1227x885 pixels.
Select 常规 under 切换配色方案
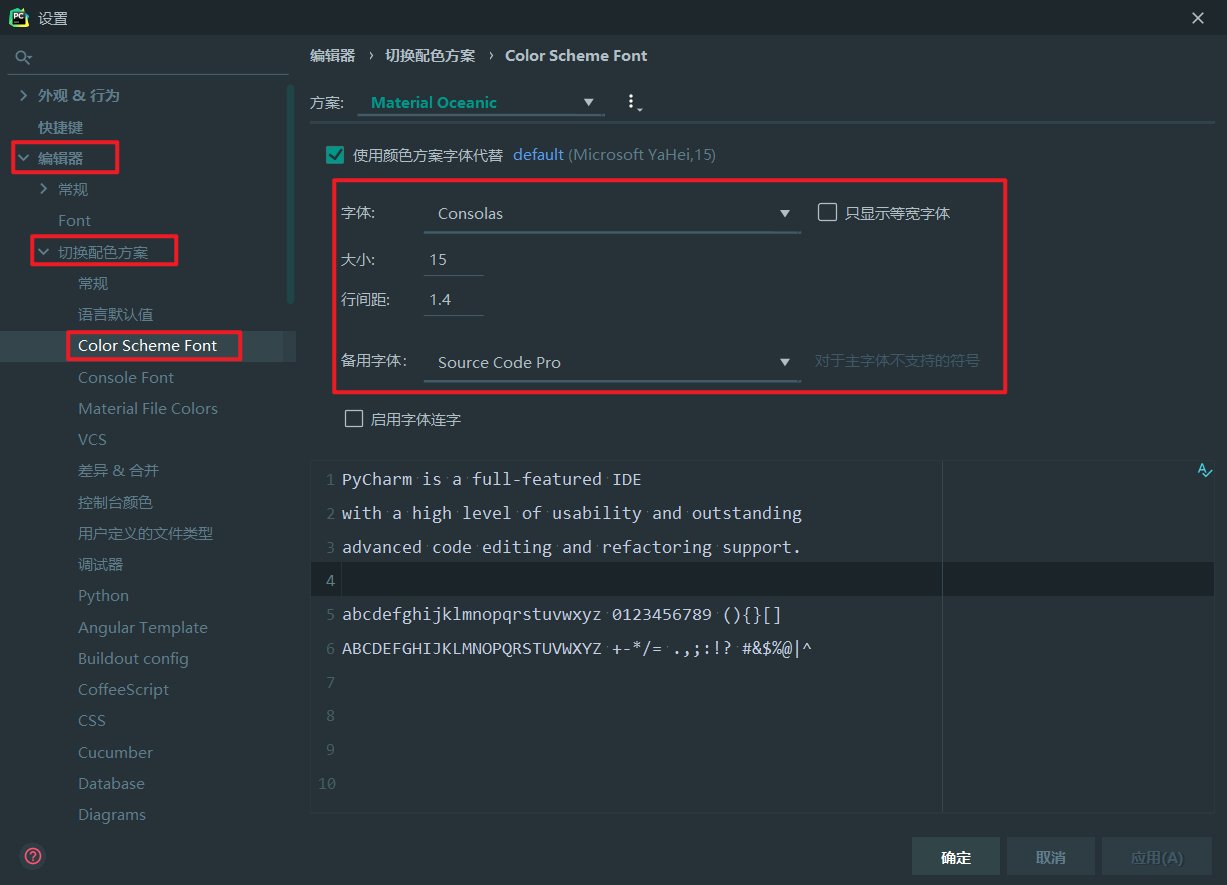(x=93, y=283)
